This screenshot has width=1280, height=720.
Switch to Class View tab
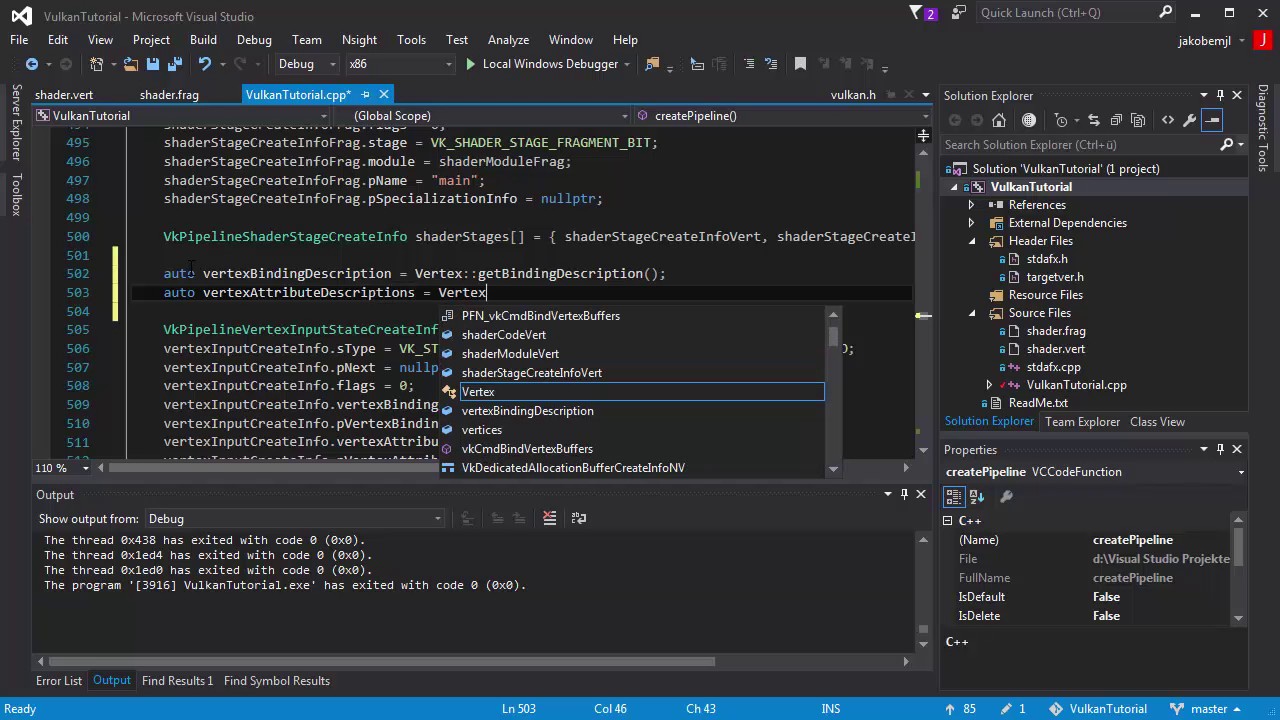pos(1157,422)
